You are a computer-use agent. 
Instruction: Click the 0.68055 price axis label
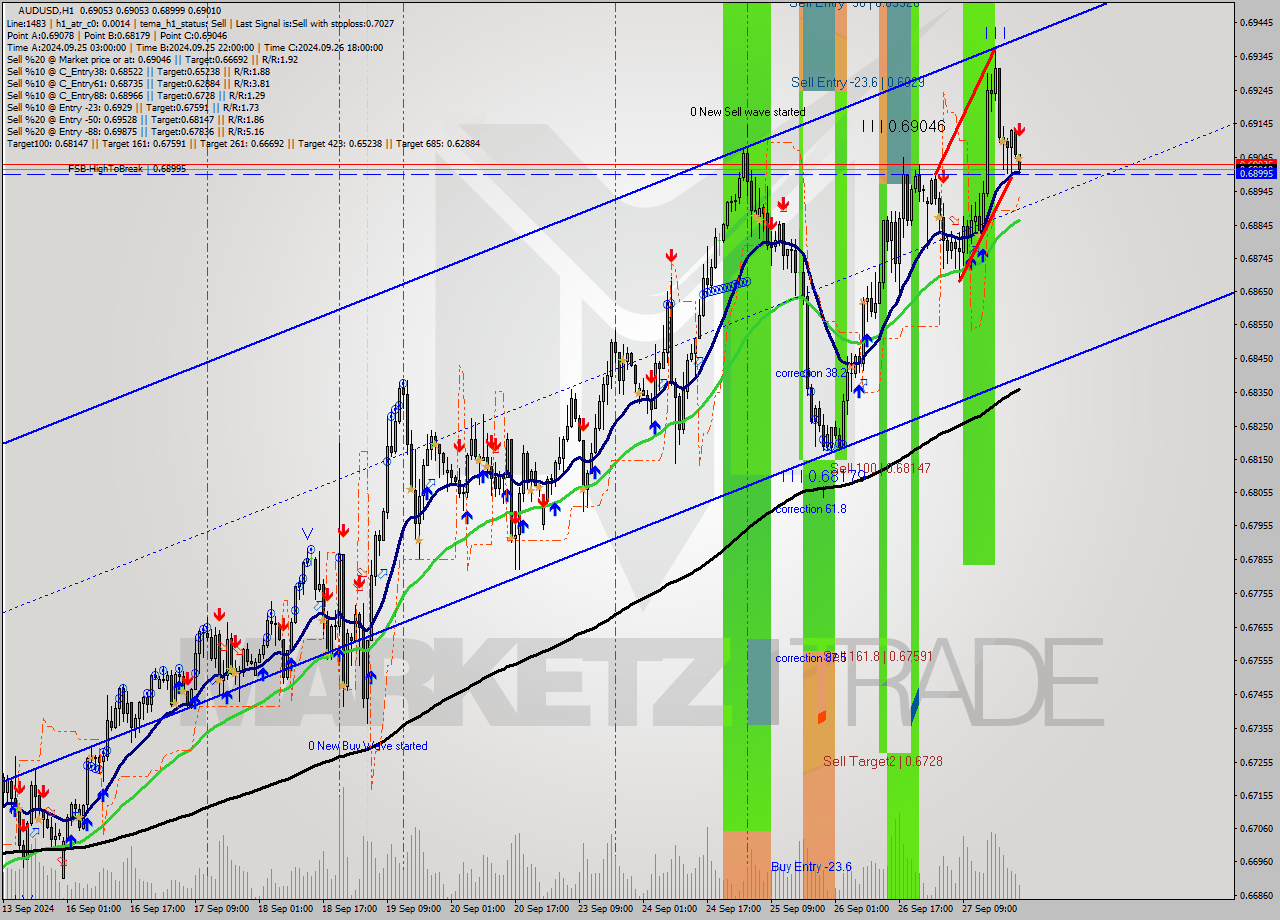pos(1257,492)
